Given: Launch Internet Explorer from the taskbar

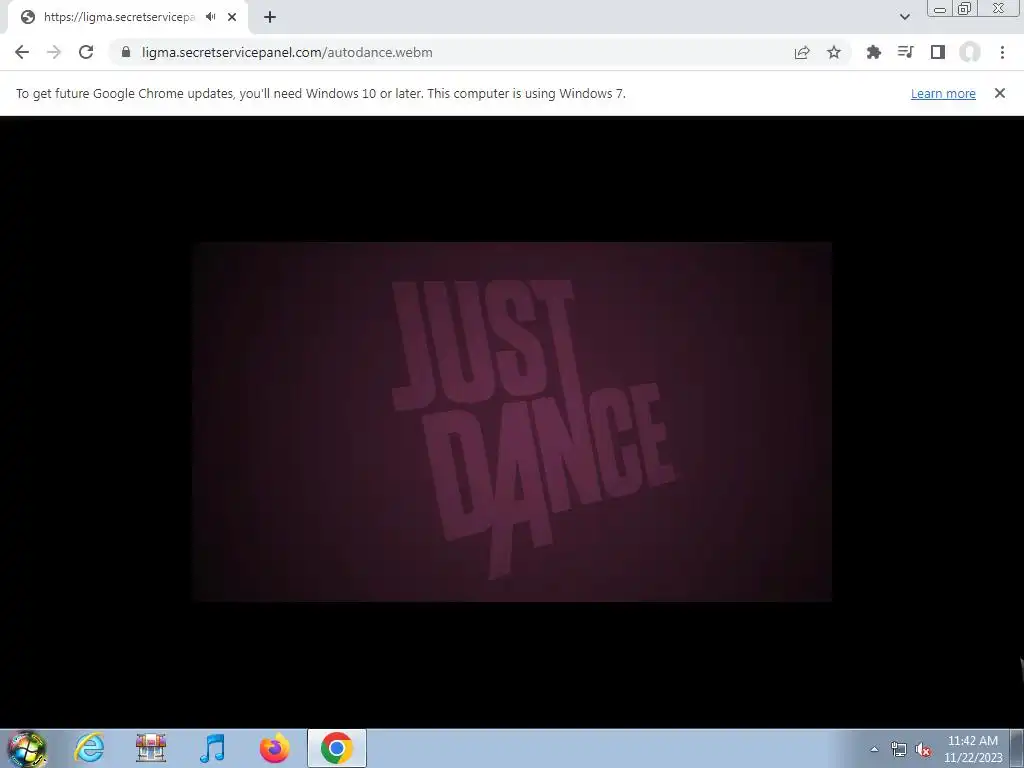Looking at the screenshot, I should [89, 748].
